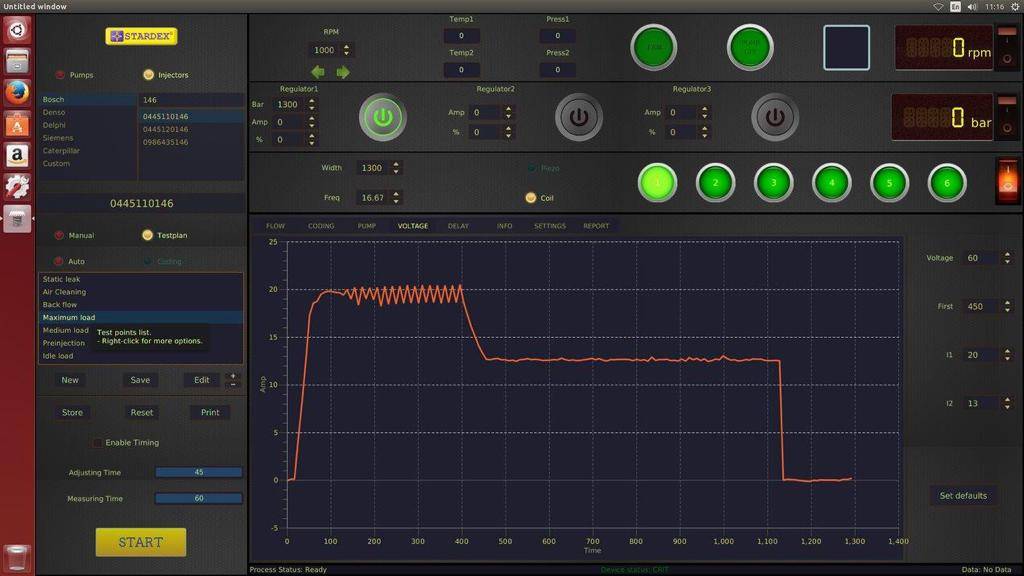Viewport: 1024px width, 576px height.
Task: Switch to the CODING tab
Action: (321, 226)
